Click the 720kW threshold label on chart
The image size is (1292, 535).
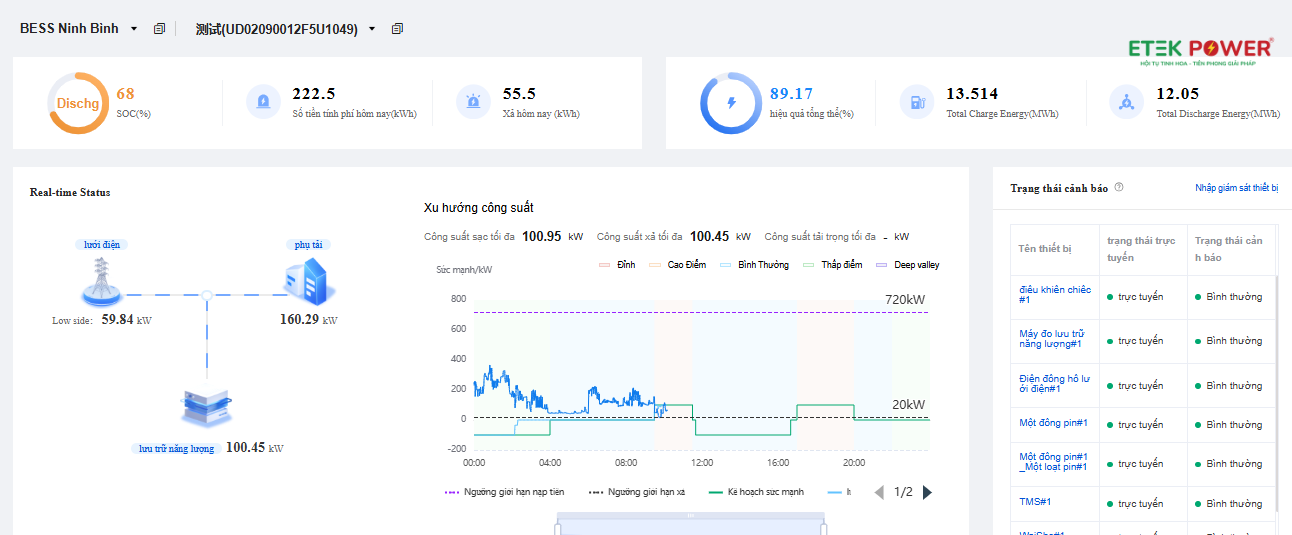coord(905,300)
